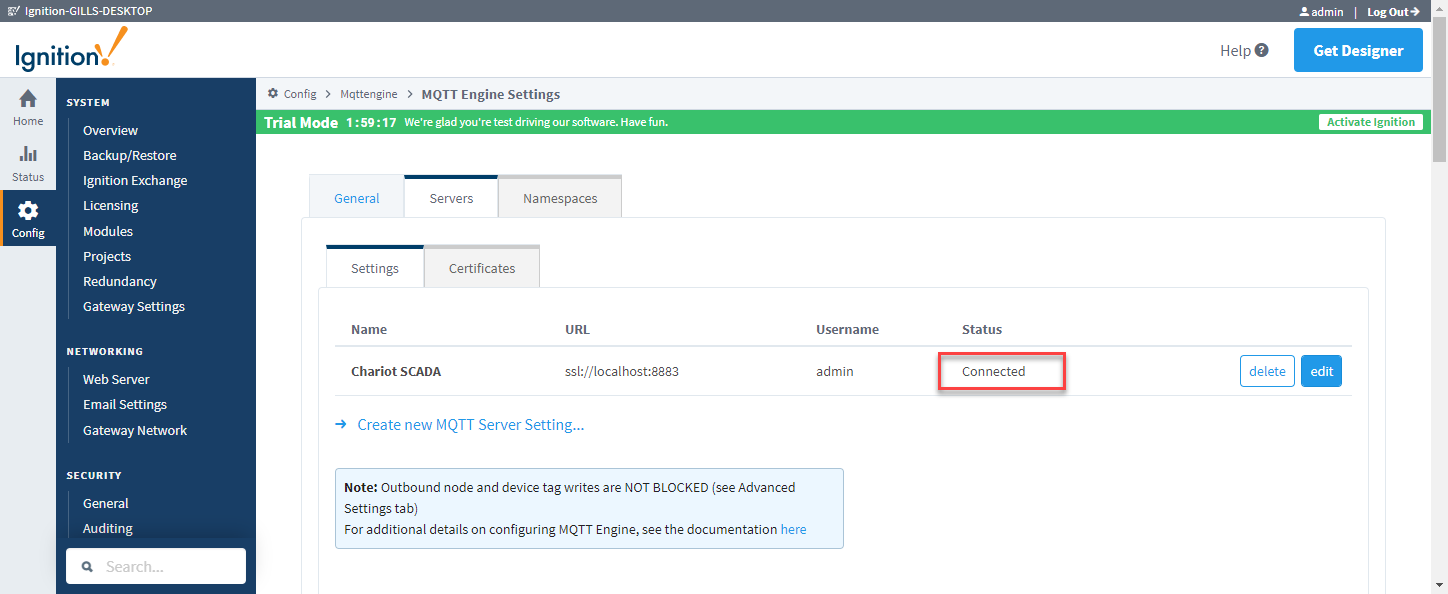Open Gateway Settings in sidebar
This screenshot has width=1448, height=594.
(x=134, y=306)
